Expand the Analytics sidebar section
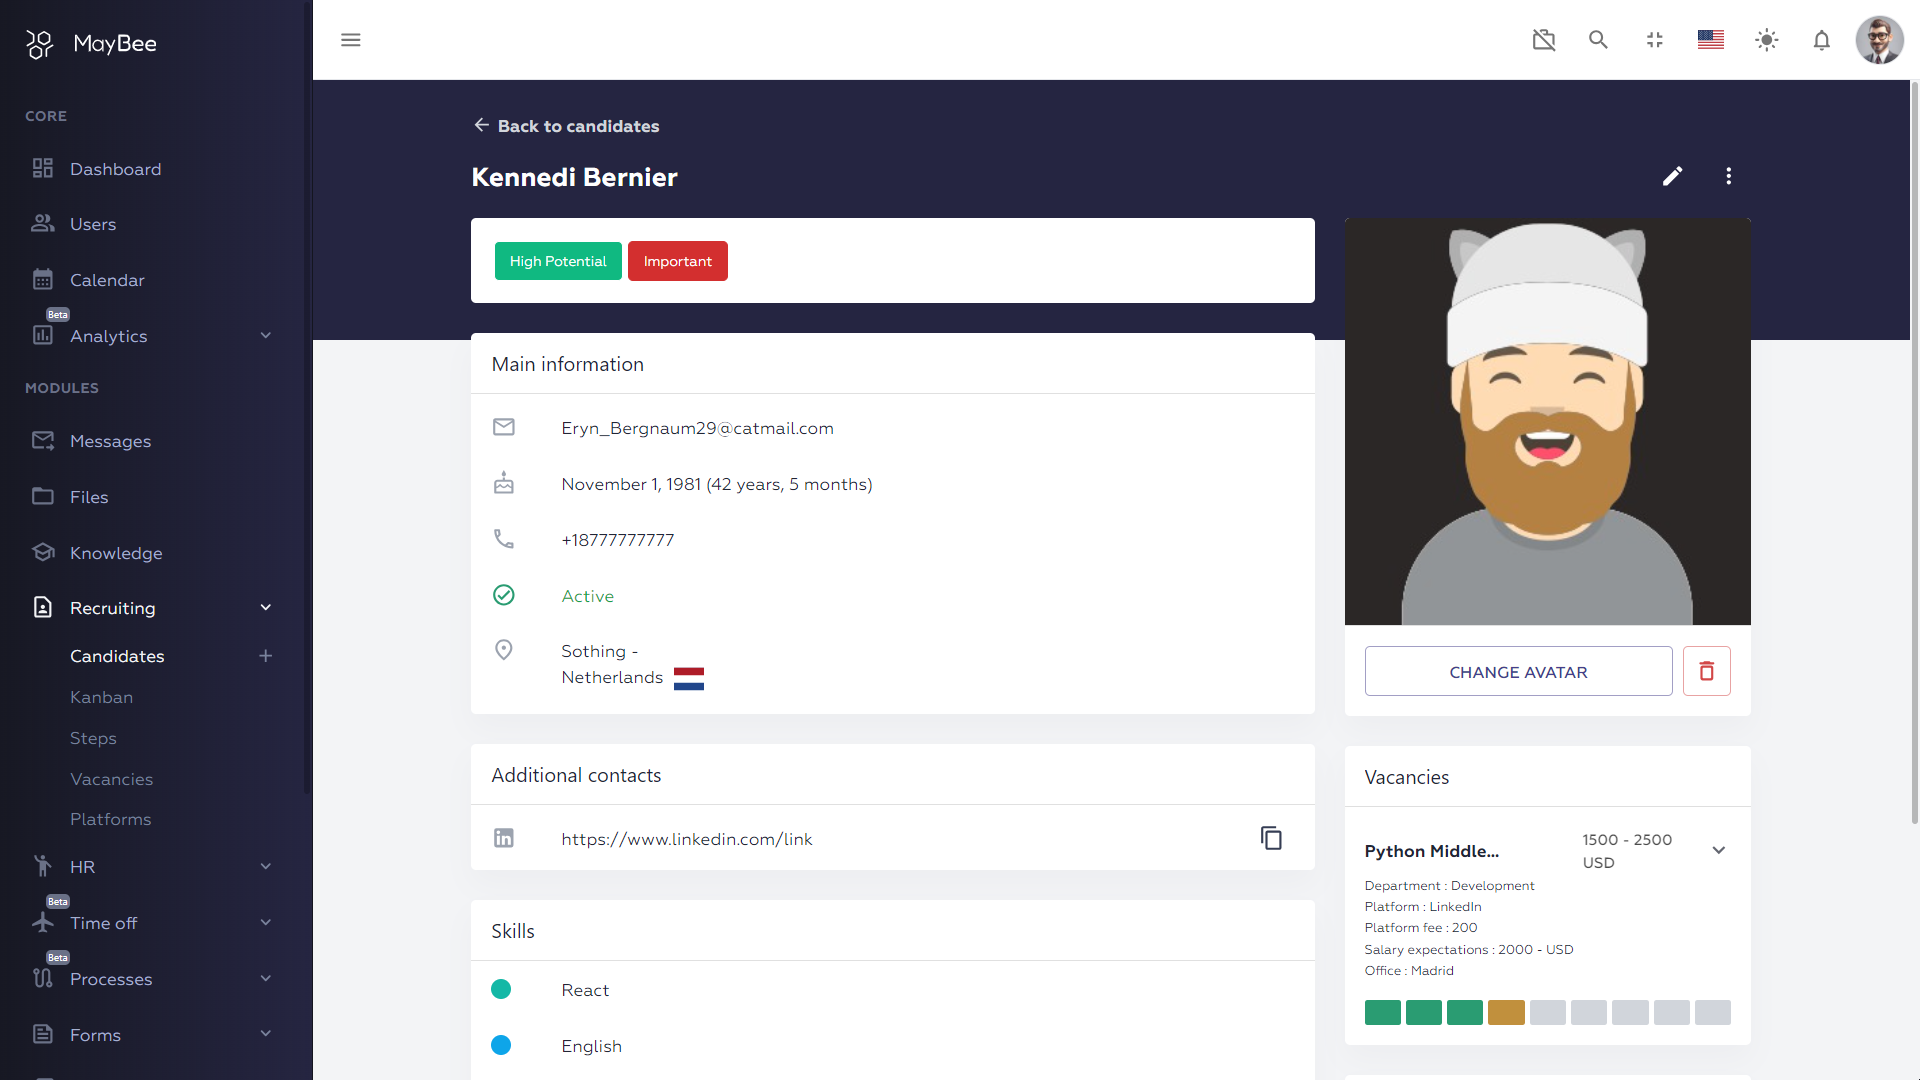 (266, 335)
